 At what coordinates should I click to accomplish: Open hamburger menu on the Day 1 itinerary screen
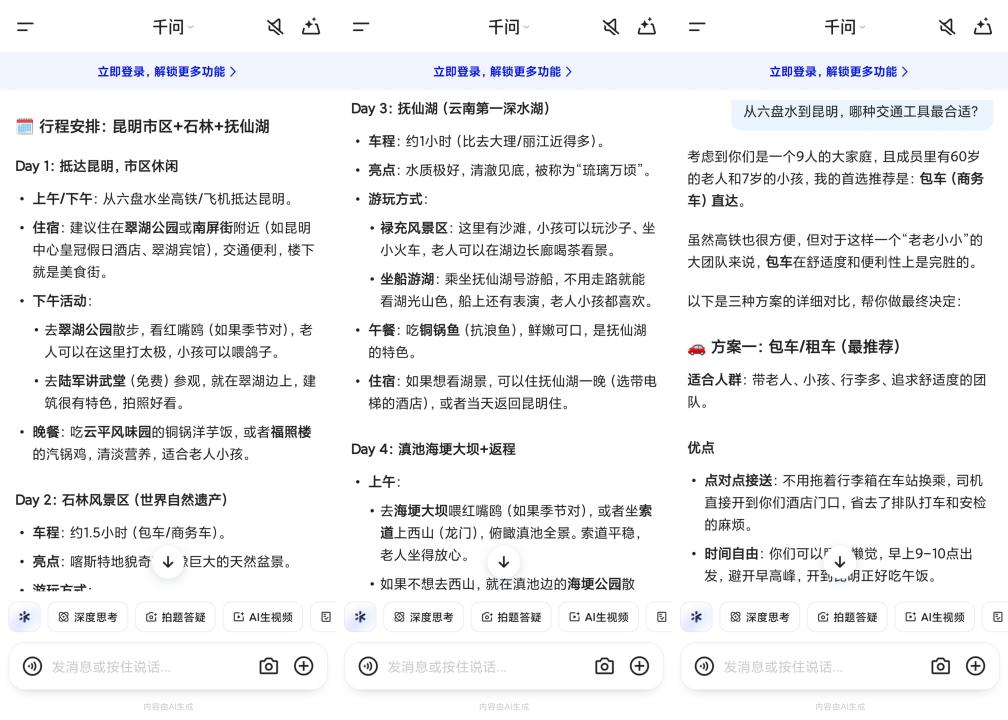tap(25, 27)
